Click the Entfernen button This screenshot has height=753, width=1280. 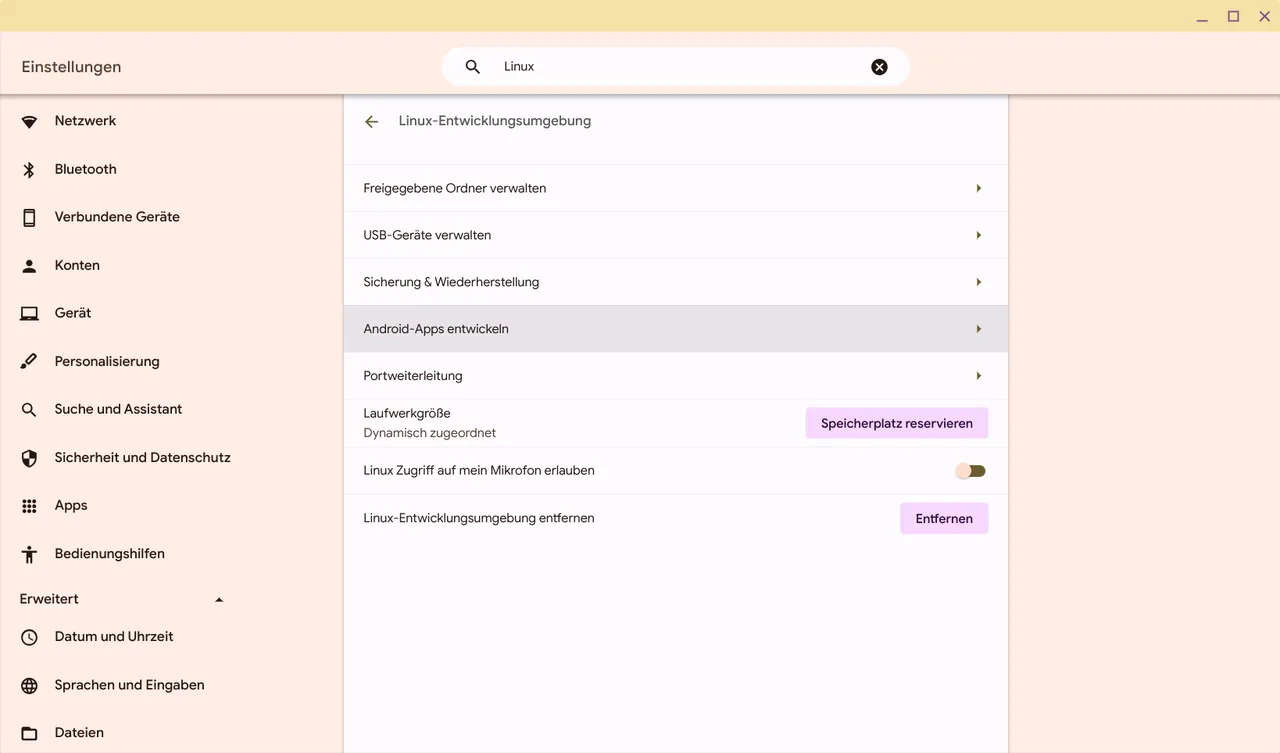pyautogui.click(x=944, y=518)
